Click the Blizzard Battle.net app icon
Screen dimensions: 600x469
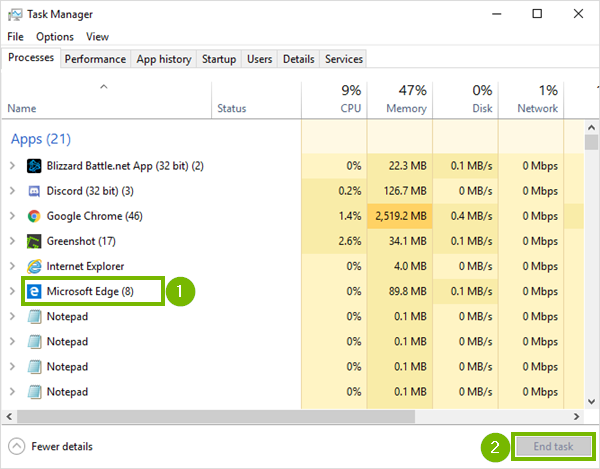tap(34, 166)
